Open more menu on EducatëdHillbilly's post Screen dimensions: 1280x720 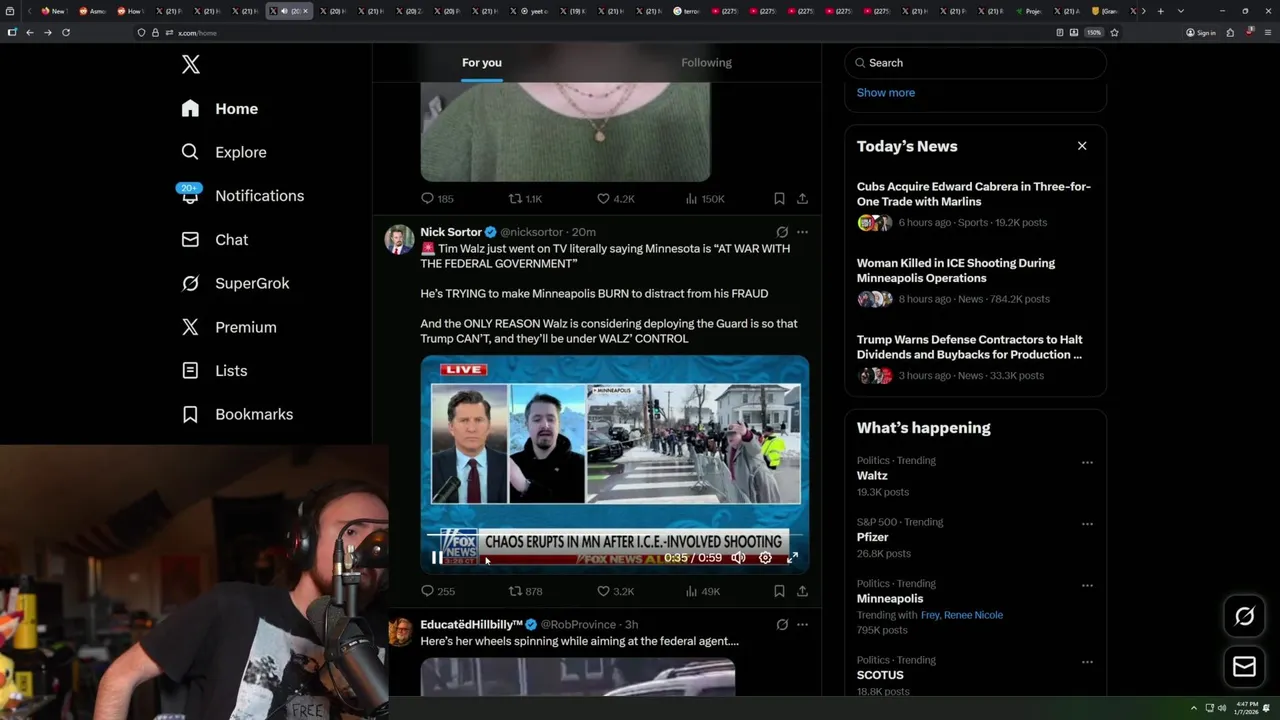pos(802,625)
